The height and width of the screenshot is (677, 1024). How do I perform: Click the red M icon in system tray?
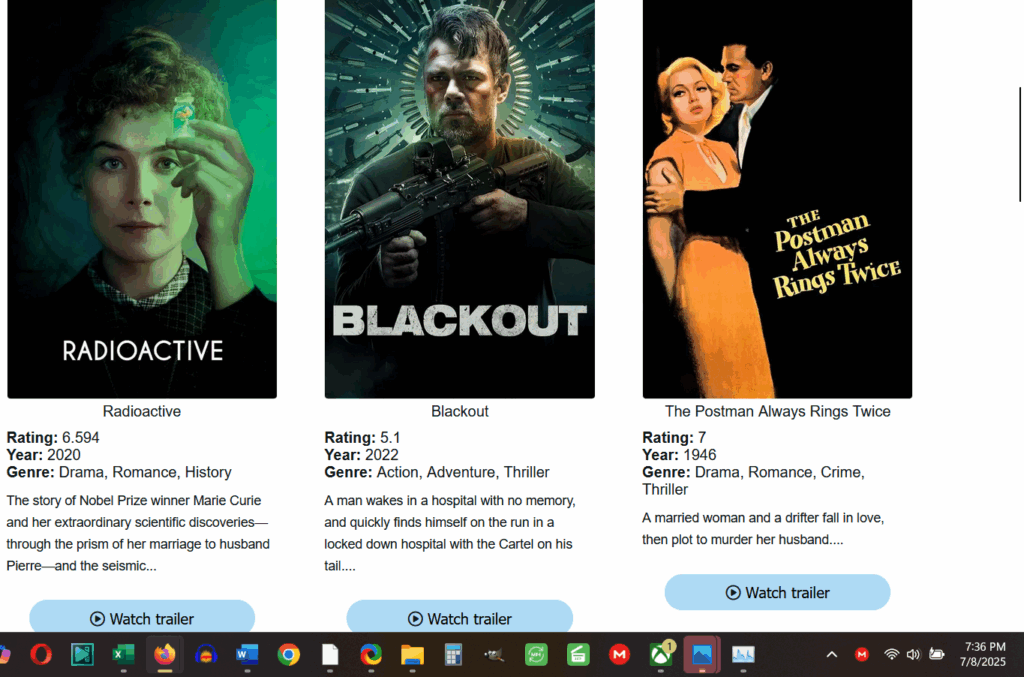click(x=862, y=653)
